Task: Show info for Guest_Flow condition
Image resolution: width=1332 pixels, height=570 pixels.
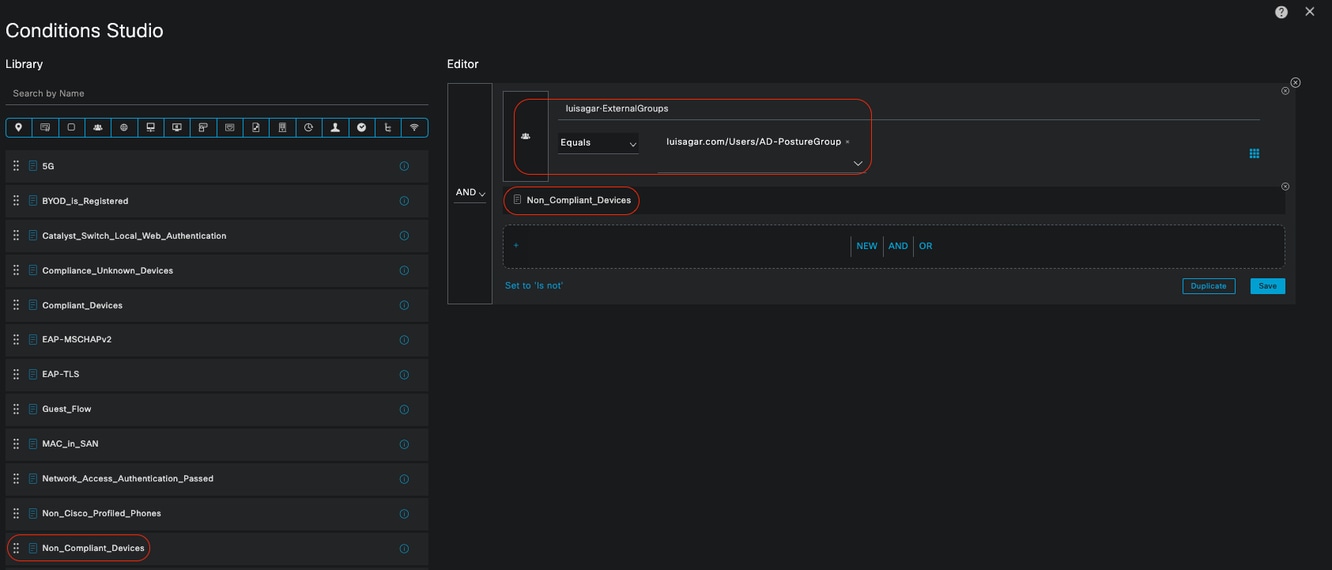Action: [404, 409]
